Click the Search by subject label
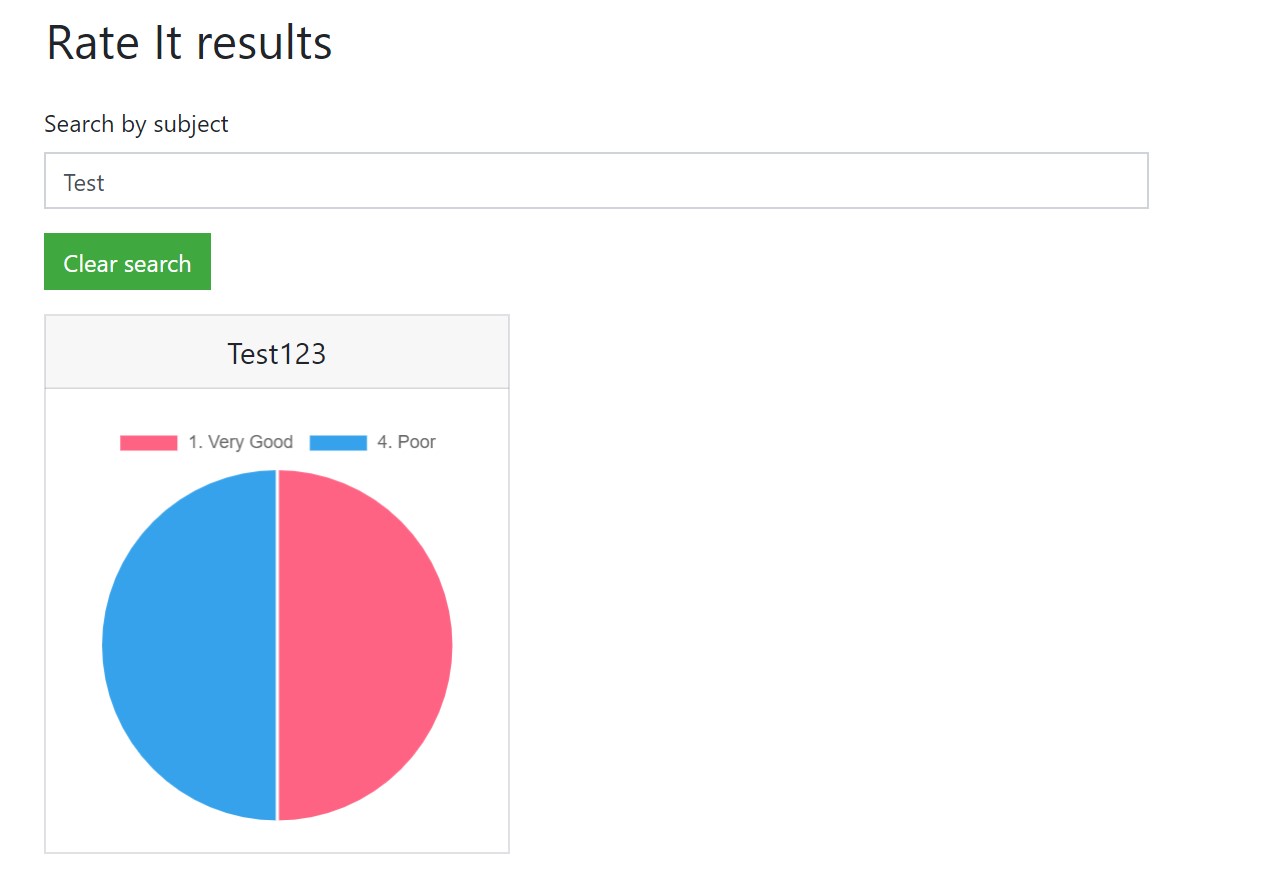 [x=136, y=124]
